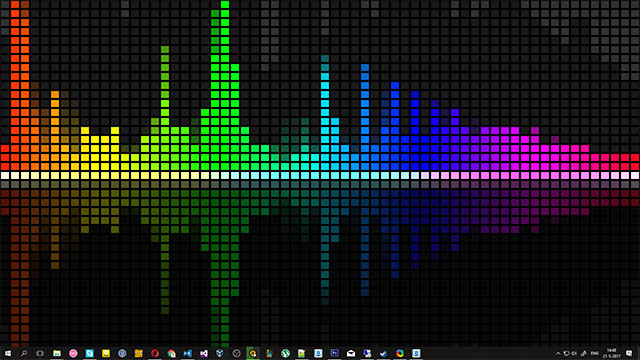Launch the pink round taskbar app
This screenshot has width=640, height=360.
point(73,353)
